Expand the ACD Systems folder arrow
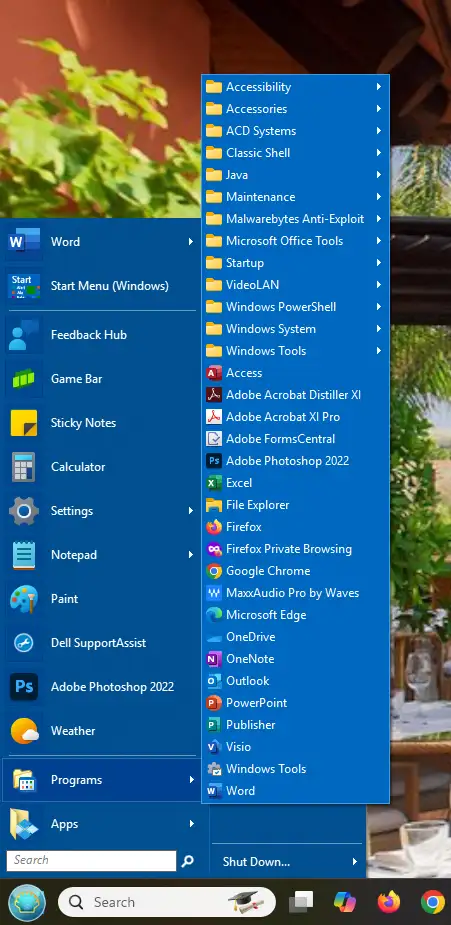The height and width of the screenshot is (925, 451). pyautogui.click(x=378, y=131)
